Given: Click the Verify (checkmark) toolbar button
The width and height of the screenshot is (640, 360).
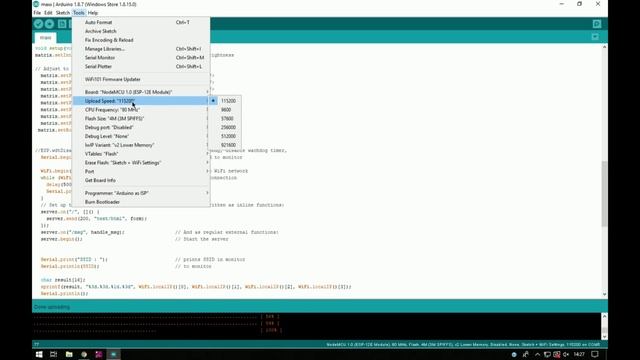Looking at the screenshot, I should (38, 24).
